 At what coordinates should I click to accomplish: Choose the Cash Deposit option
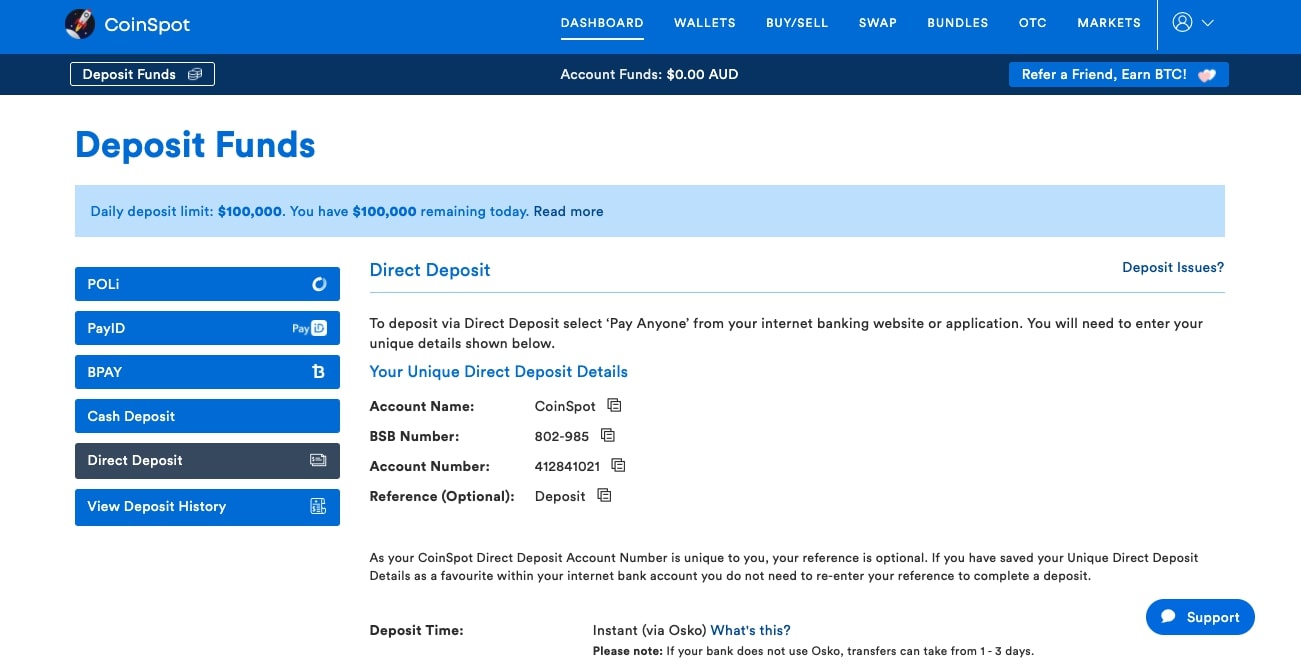click(x=207, y=416)
